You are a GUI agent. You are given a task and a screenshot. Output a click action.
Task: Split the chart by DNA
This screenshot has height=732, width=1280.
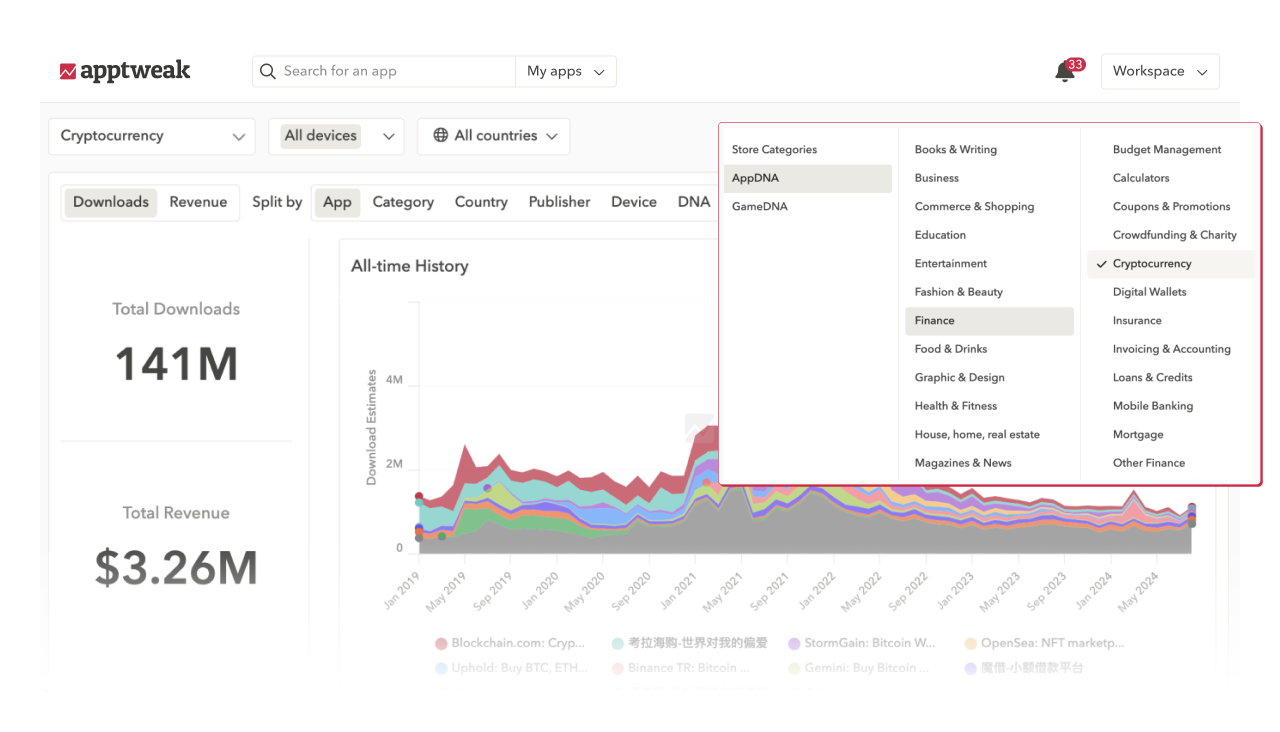694,202
